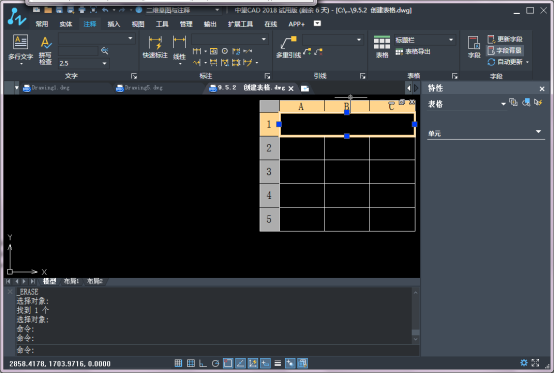554x374 pixels.
Task: Toggle grid display in the status bar
Action: (x=191, y=363)
